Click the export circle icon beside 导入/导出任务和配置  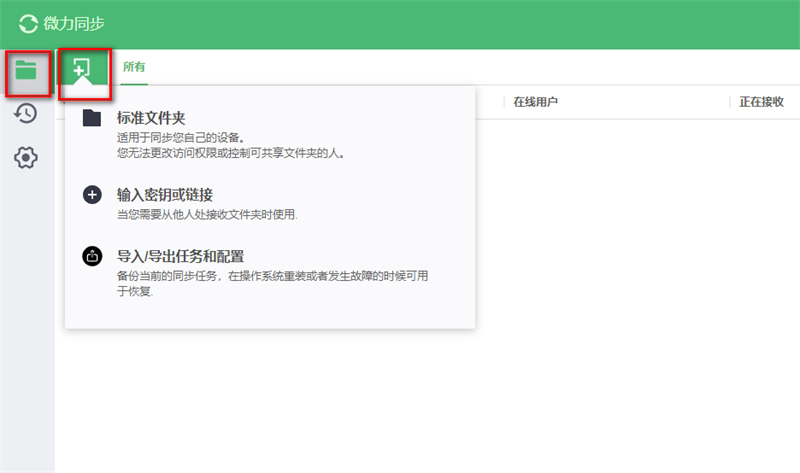pyautogui.click(x=92, y=256)
